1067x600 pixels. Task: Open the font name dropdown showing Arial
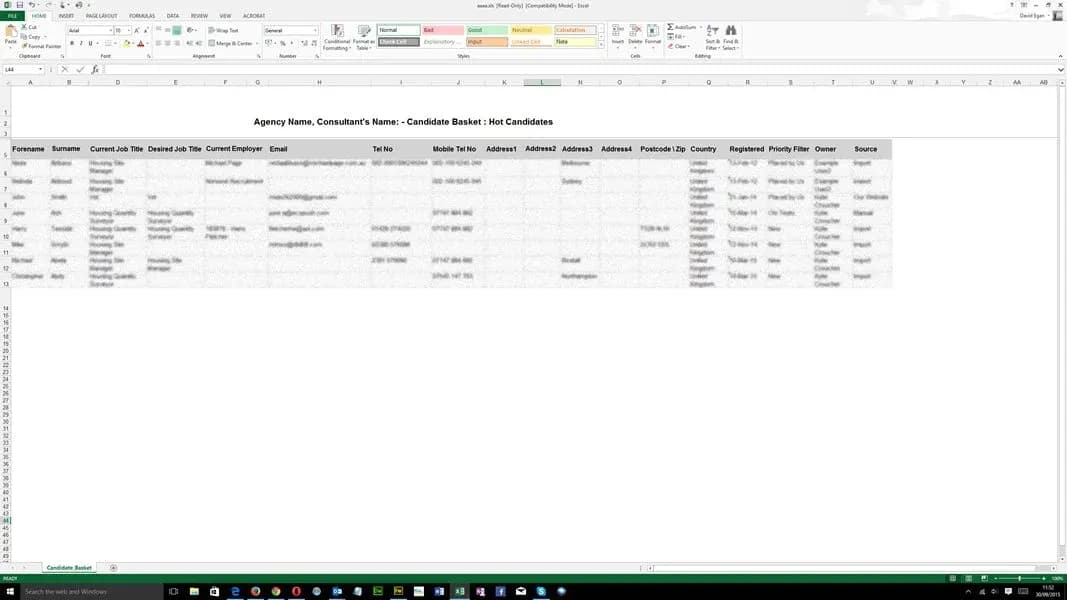click(x=89, y=31)
